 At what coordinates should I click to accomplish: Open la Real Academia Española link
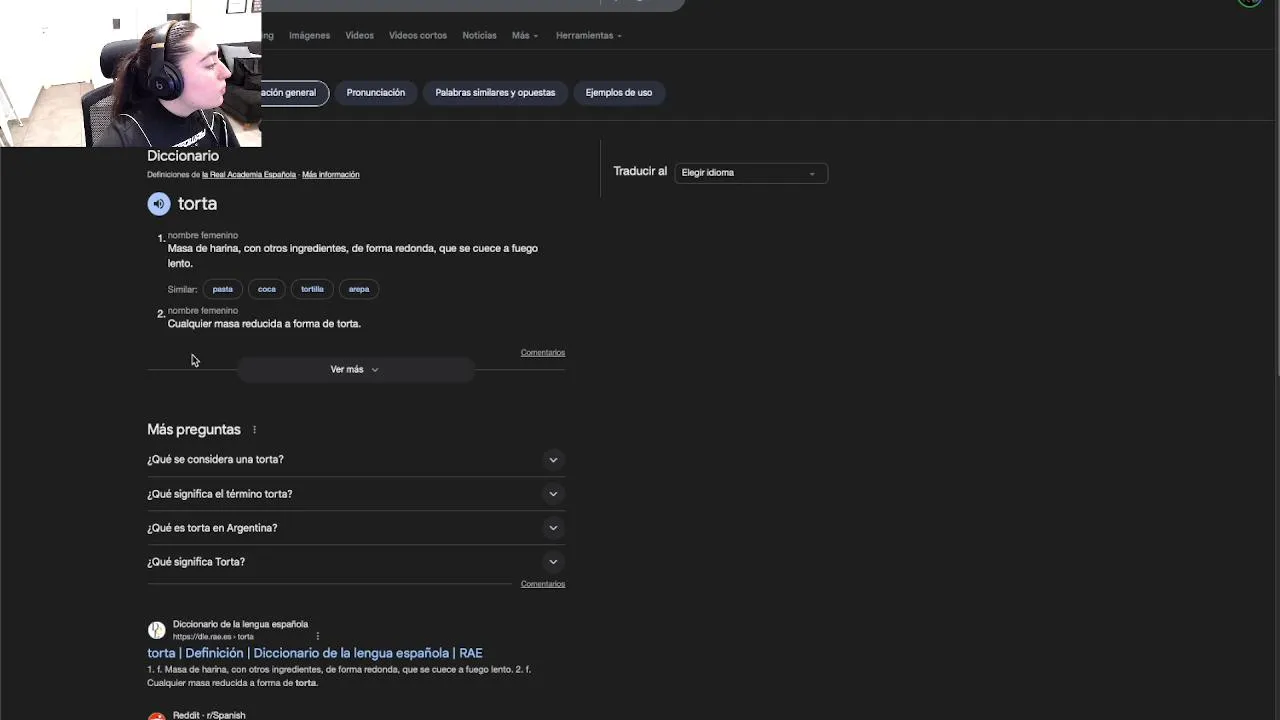[249, 175]
